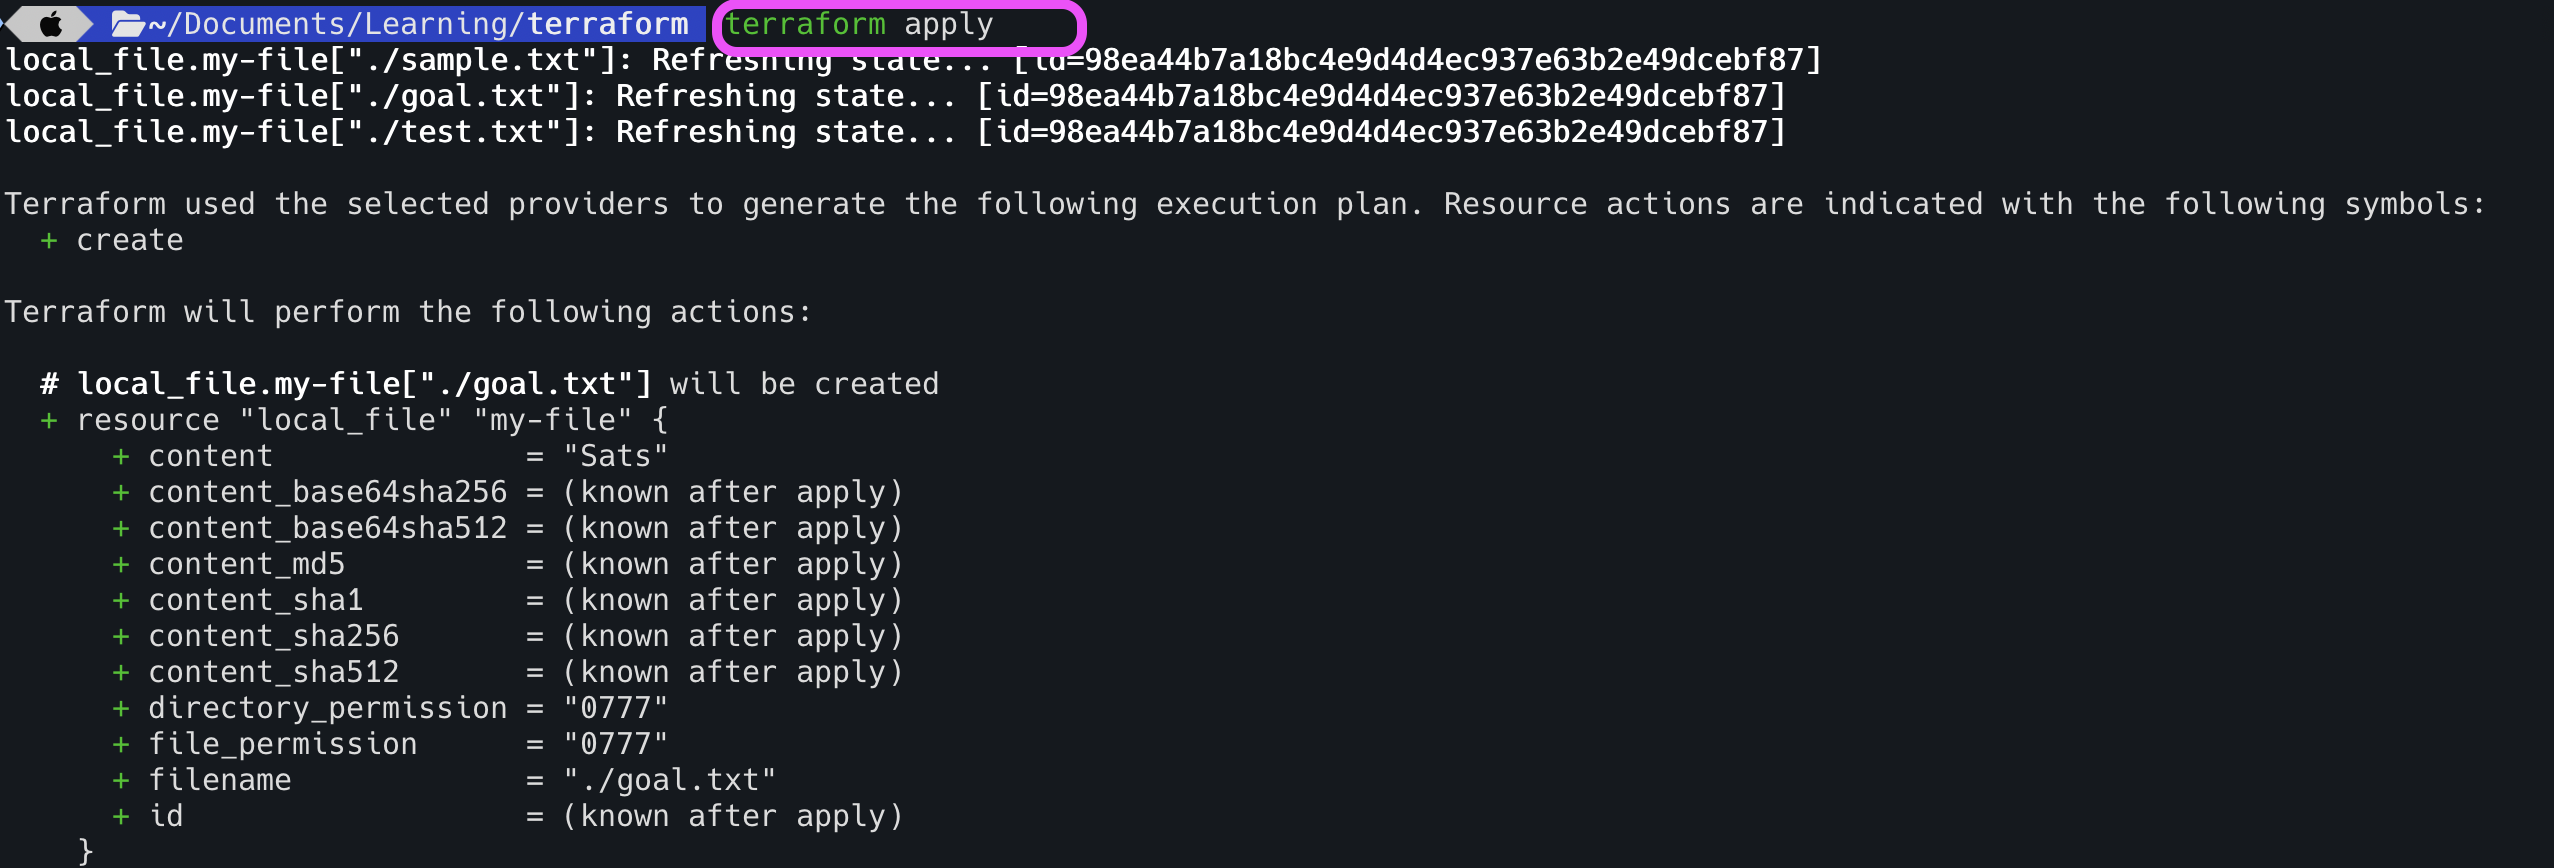The width and height of the screenshot is (2554, 868).
Task: Click the plus sign before filename
Action: pyautogui.click(x=121, y=780)
